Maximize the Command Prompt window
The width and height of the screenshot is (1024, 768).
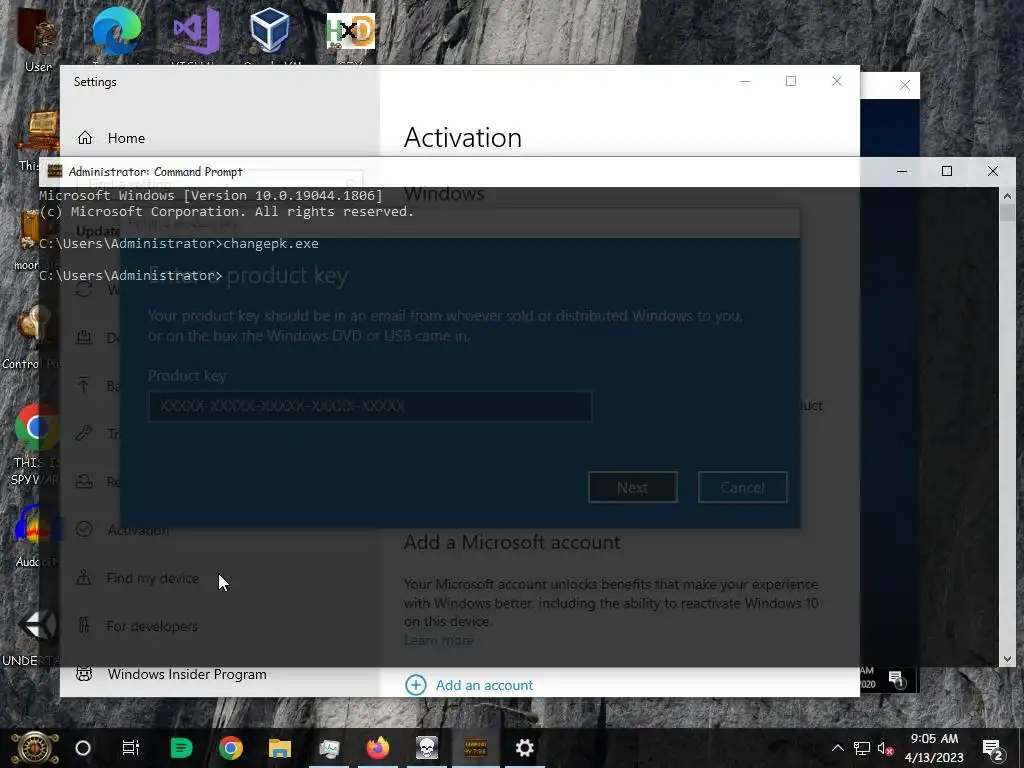point(947,171)
